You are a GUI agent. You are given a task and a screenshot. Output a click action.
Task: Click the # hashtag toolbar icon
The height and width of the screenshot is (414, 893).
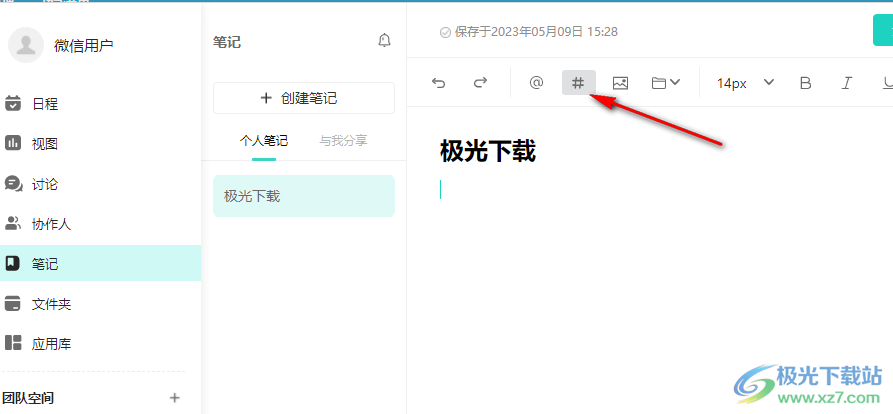click(578, 83)
